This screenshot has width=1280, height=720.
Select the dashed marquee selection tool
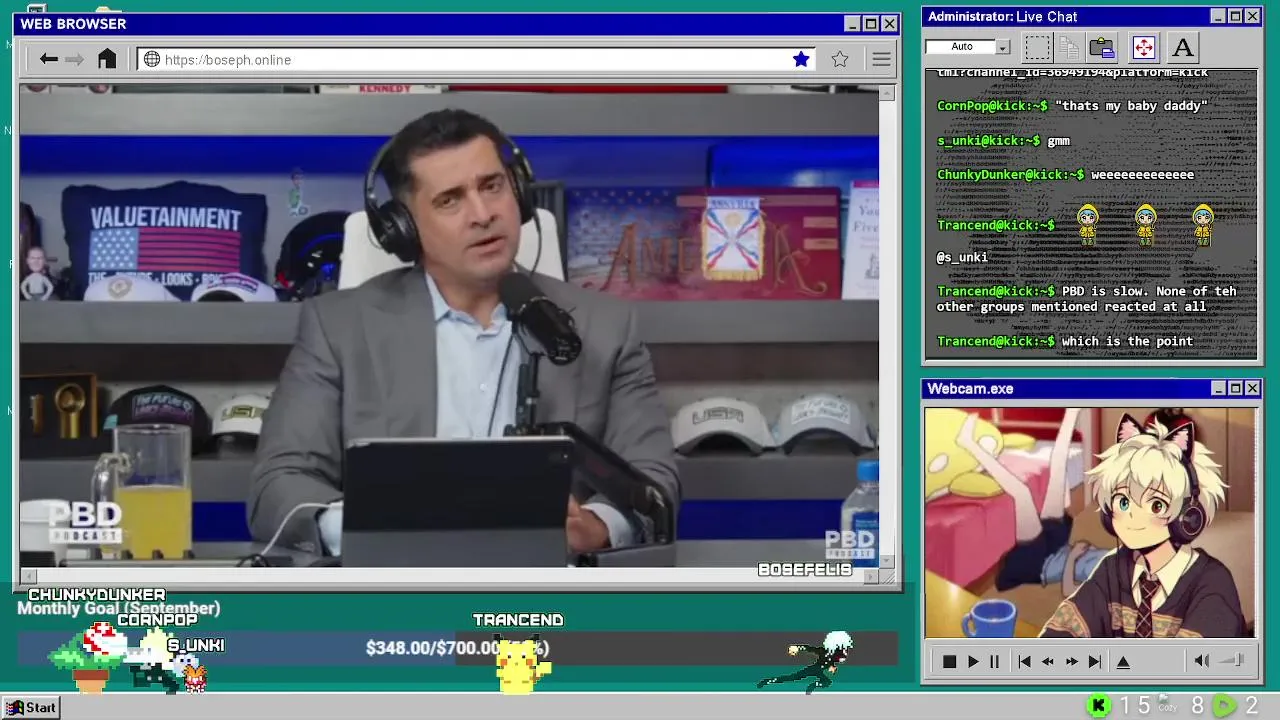coord(1037,47)
